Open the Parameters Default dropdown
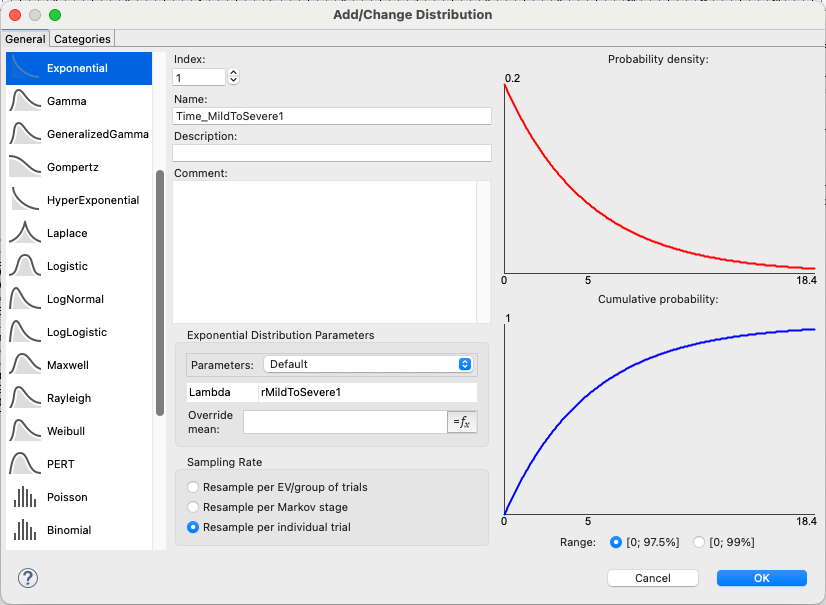This screenshot has height=605, width=826. (x=368, y=364)
